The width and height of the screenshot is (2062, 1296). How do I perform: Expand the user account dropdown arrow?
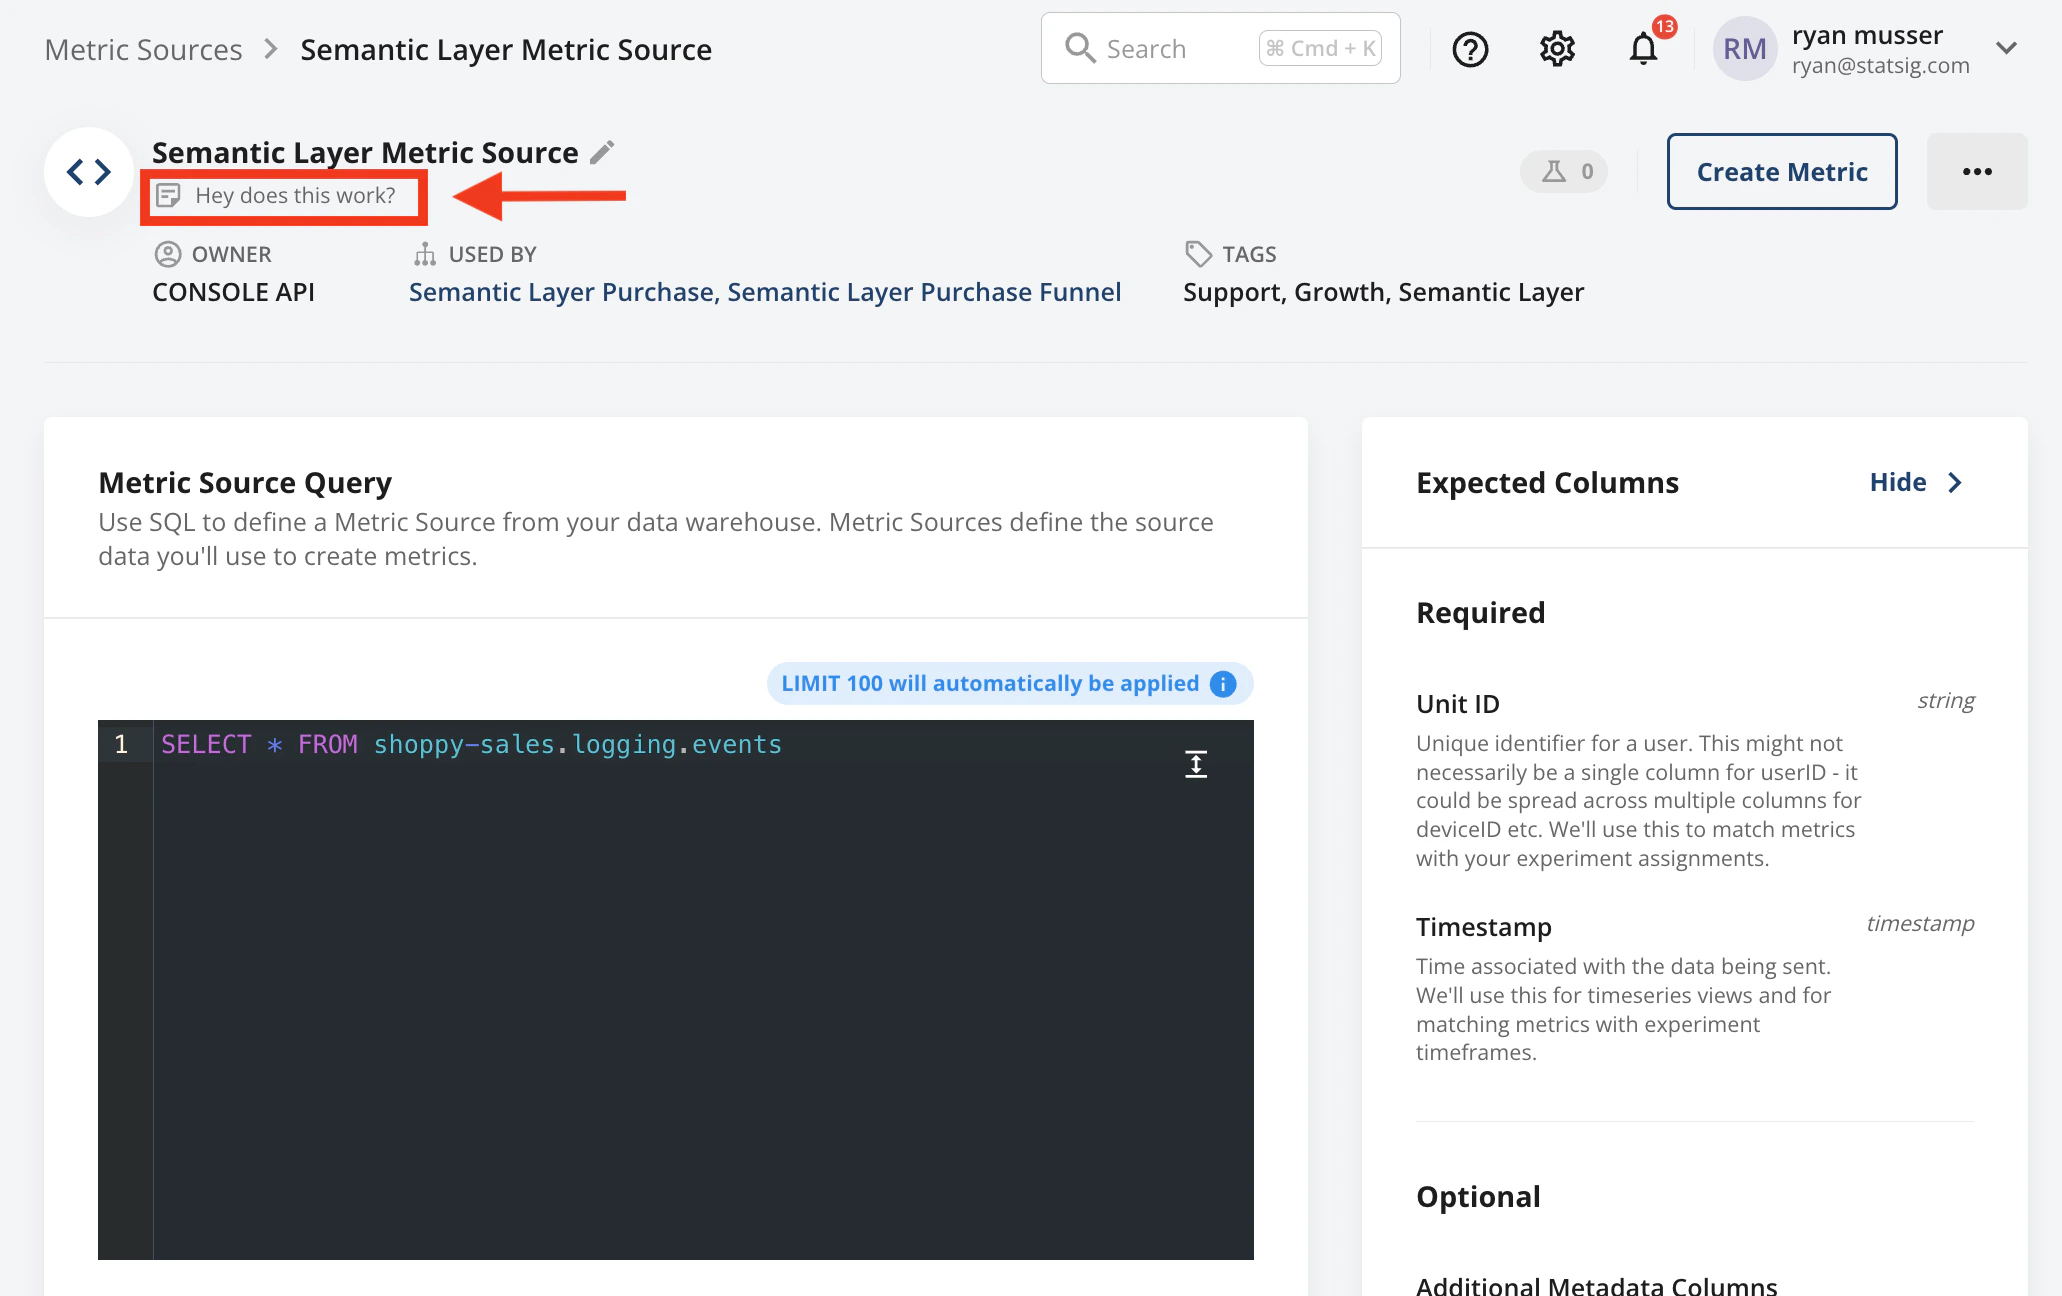click(x=2006, y=49)
